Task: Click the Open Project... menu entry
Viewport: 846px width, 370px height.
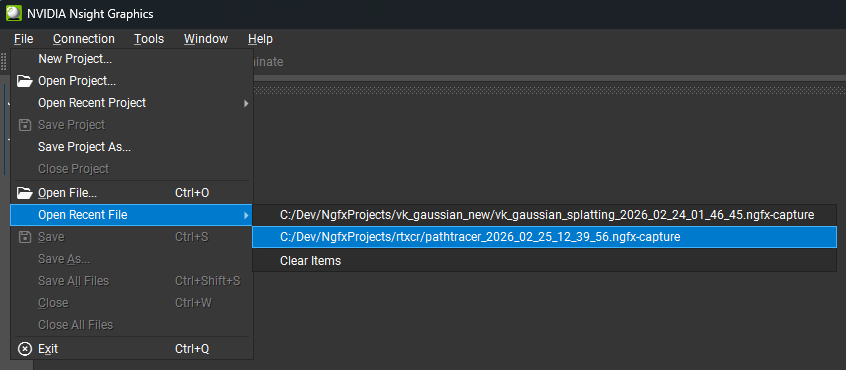Action: (x=131, y=81)
